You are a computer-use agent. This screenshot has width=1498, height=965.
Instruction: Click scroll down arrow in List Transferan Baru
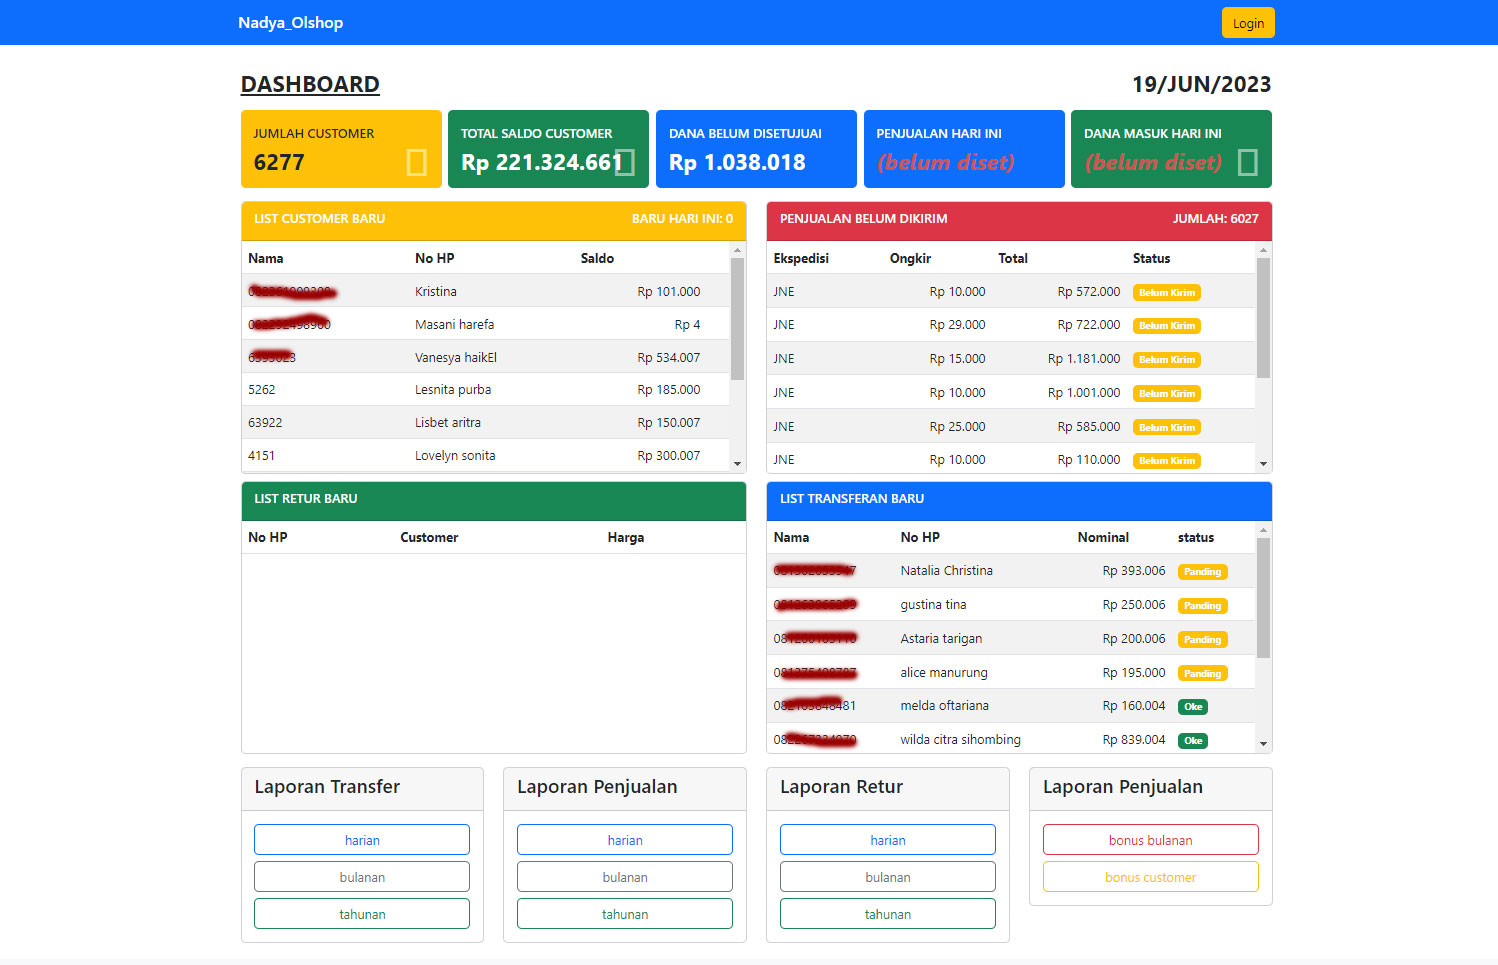pos(1263,744)
